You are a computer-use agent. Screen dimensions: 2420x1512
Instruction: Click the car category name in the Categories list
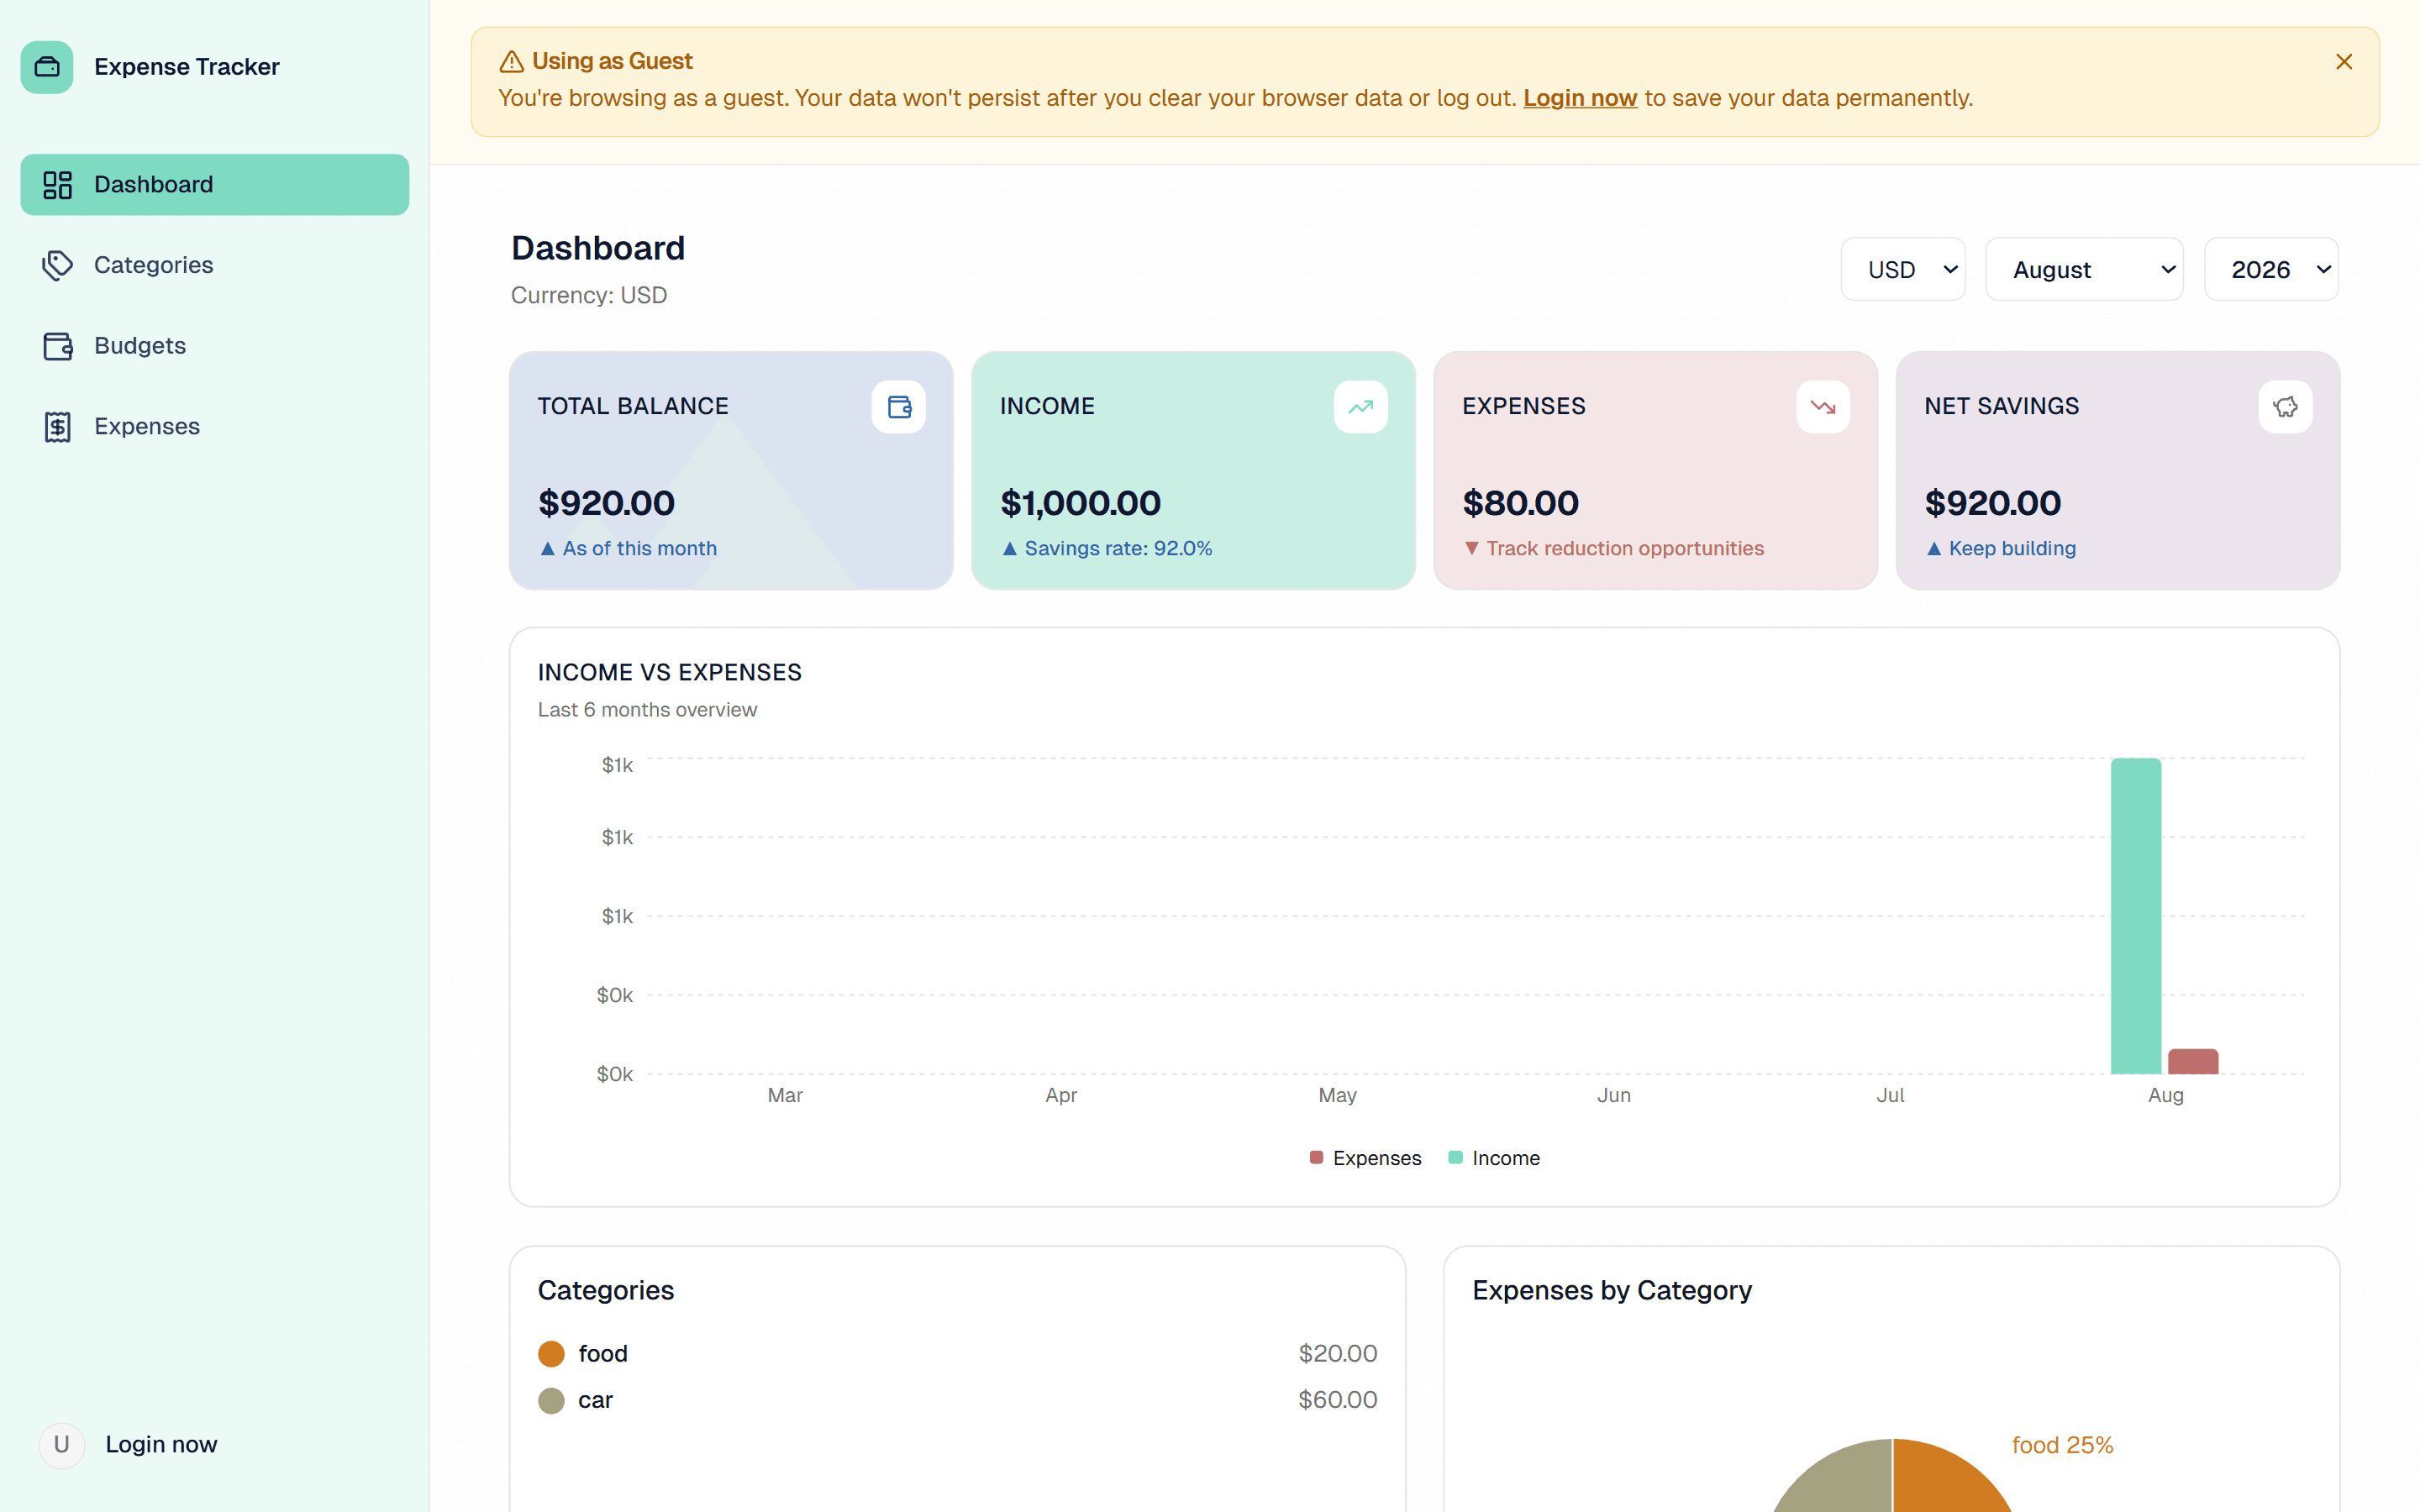pyautogui.click(x=595, y=1400)
